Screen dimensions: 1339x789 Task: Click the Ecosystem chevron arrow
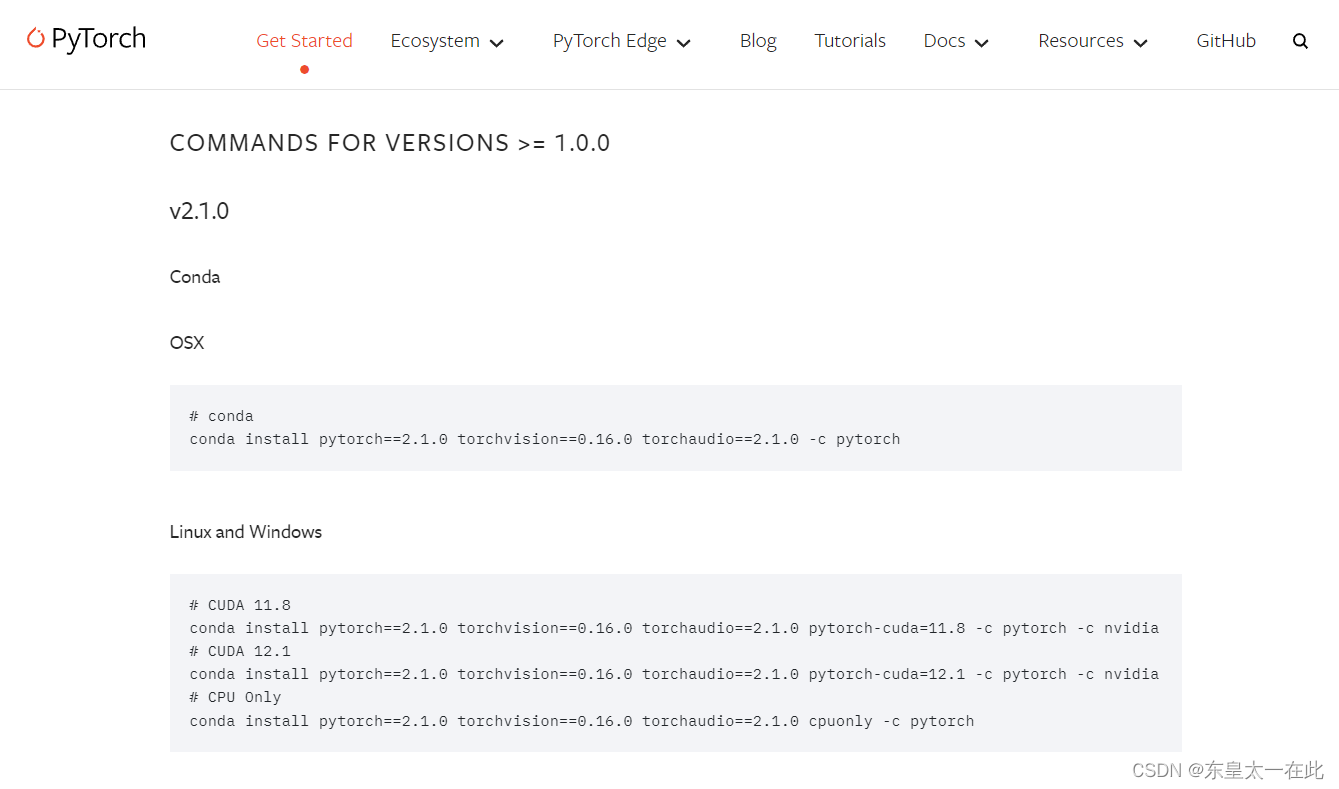click(497, 43)
